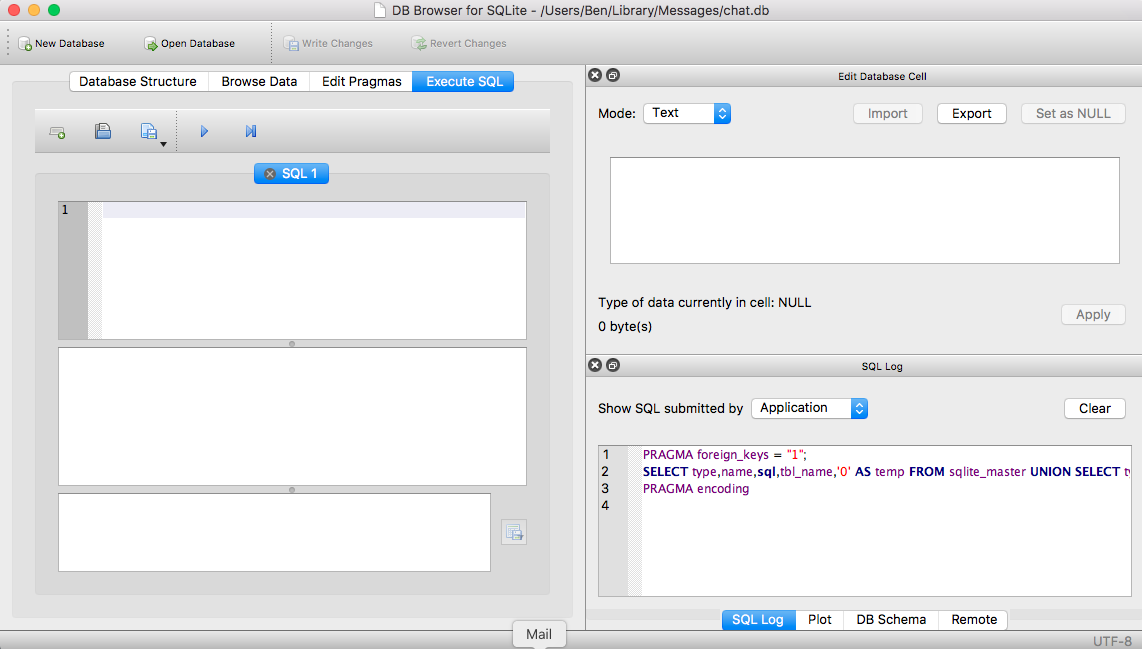Switch to the Browse Data tab
Screen dimensions: 1142x649
point(259,82)
